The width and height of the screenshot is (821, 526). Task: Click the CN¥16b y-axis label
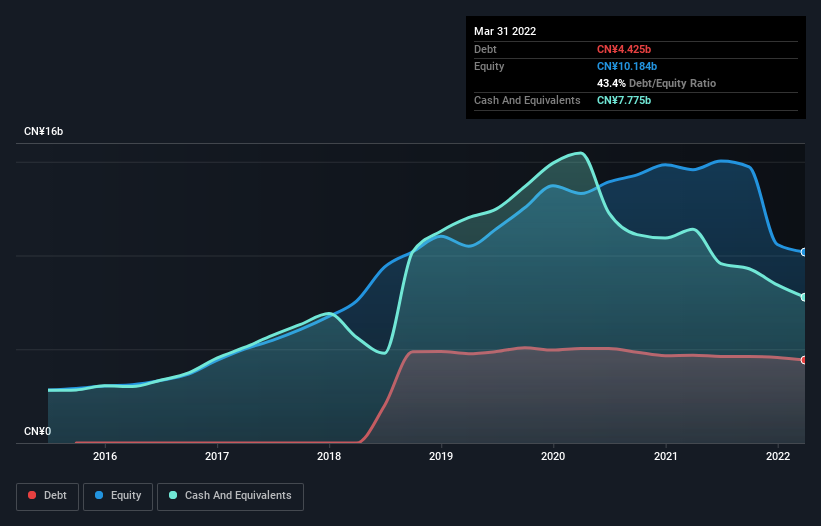pos(43,131)
